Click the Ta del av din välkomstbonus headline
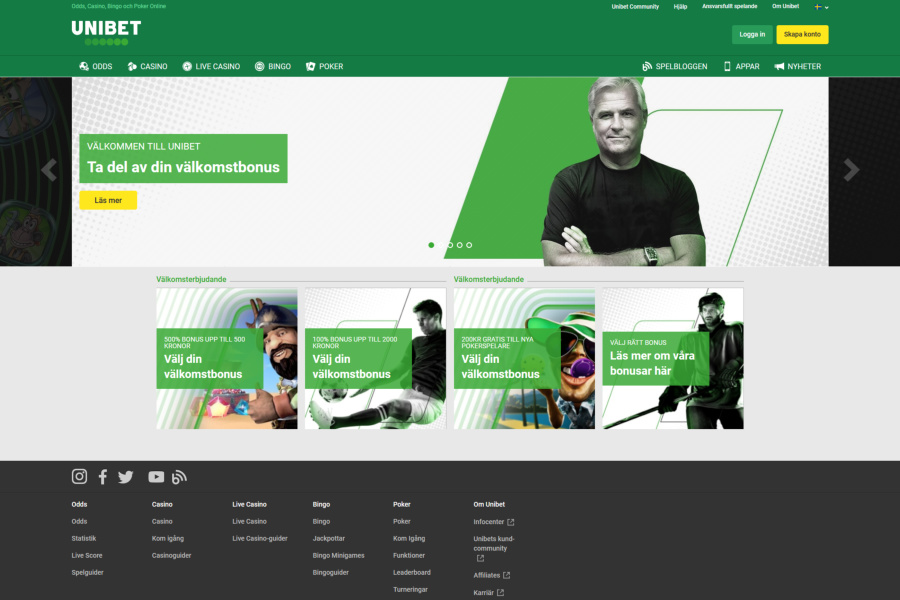The height and width of the screenshot is (600, 900). 183,167
